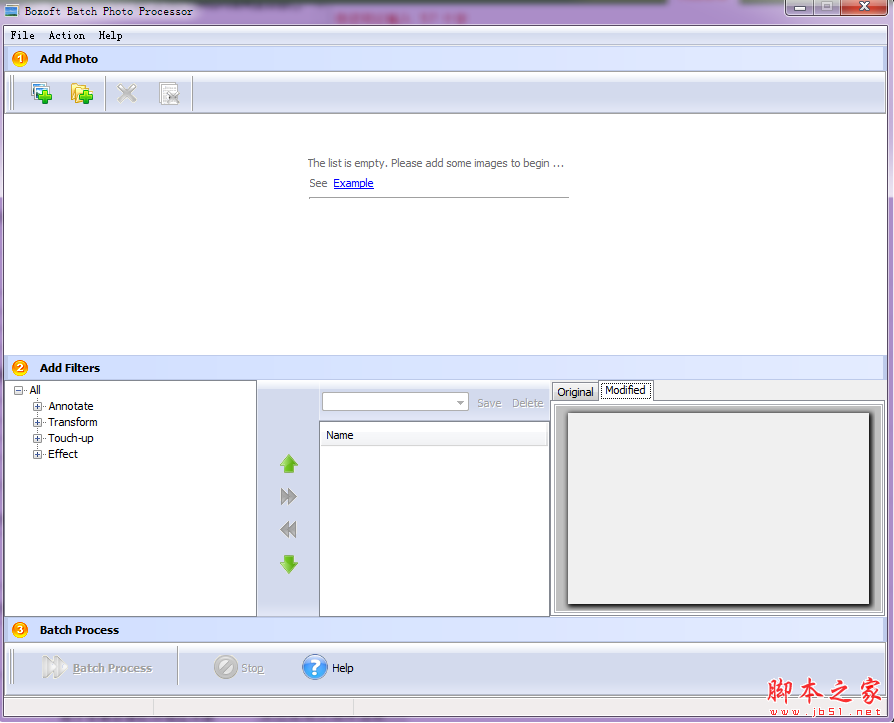Screen dimensions: 894x723
Task: Click the Add Filters section header
Action: (x=445, y=368)
